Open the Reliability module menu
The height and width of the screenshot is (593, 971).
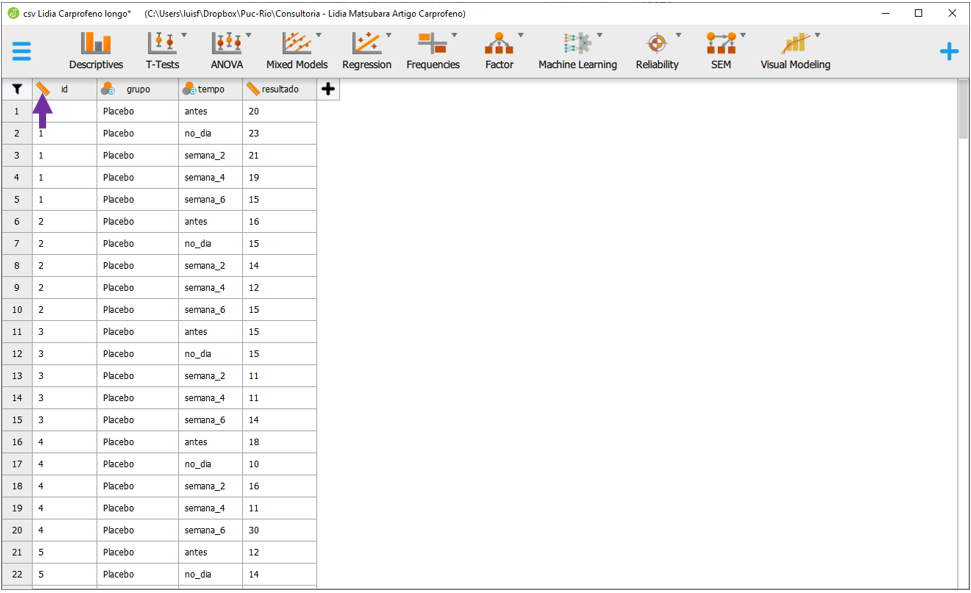(656, 51)
